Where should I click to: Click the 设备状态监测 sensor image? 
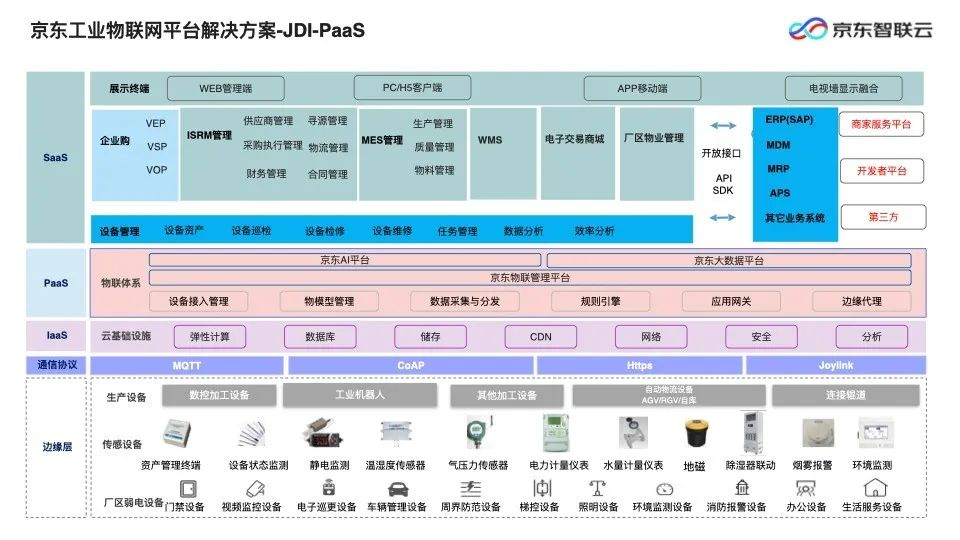[x=252, y=435]
